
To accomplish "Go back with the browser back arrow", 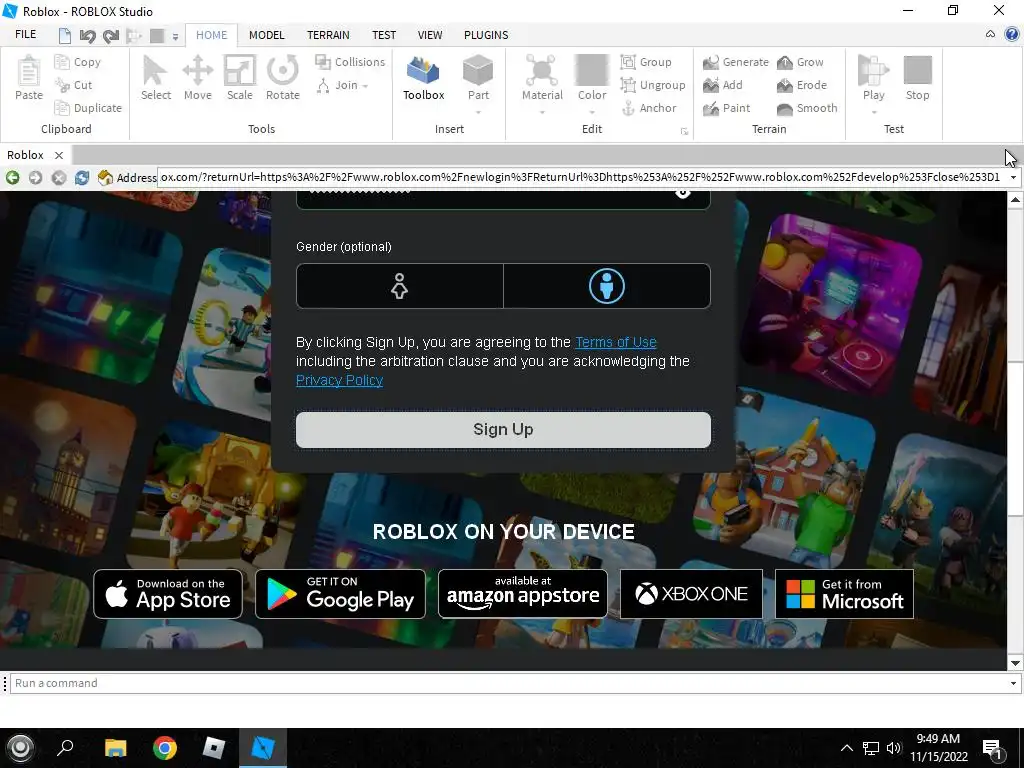I will pyautogui.click(x=12, y=178).
